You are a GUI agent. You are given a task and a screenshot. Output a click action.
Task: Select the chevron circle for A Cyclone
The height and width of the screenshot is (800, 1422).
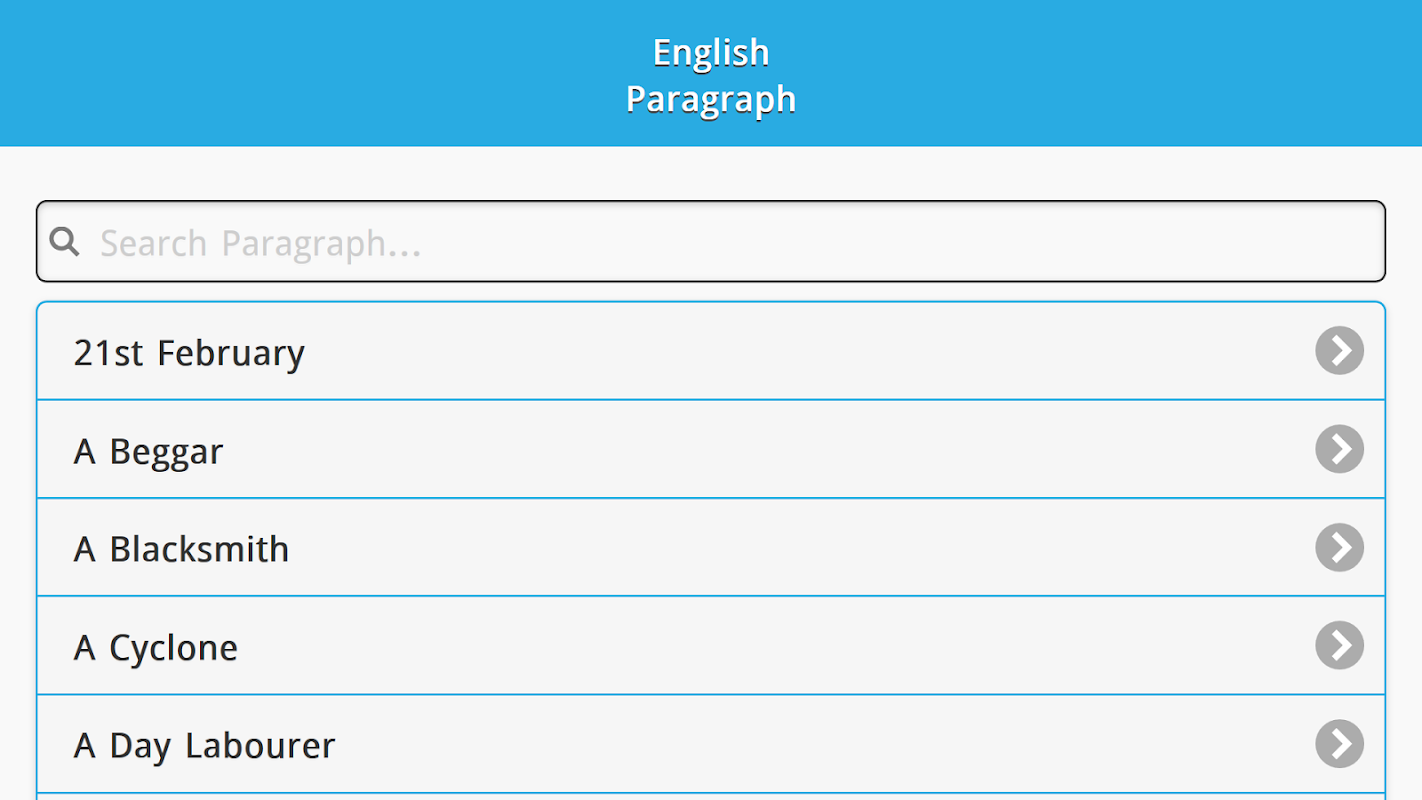coord(1339,645)
